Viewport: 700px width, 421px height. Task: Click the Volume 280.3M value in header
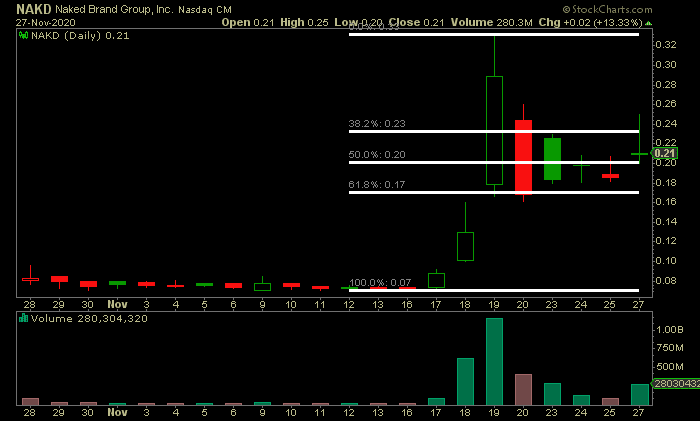pos(492,22)
